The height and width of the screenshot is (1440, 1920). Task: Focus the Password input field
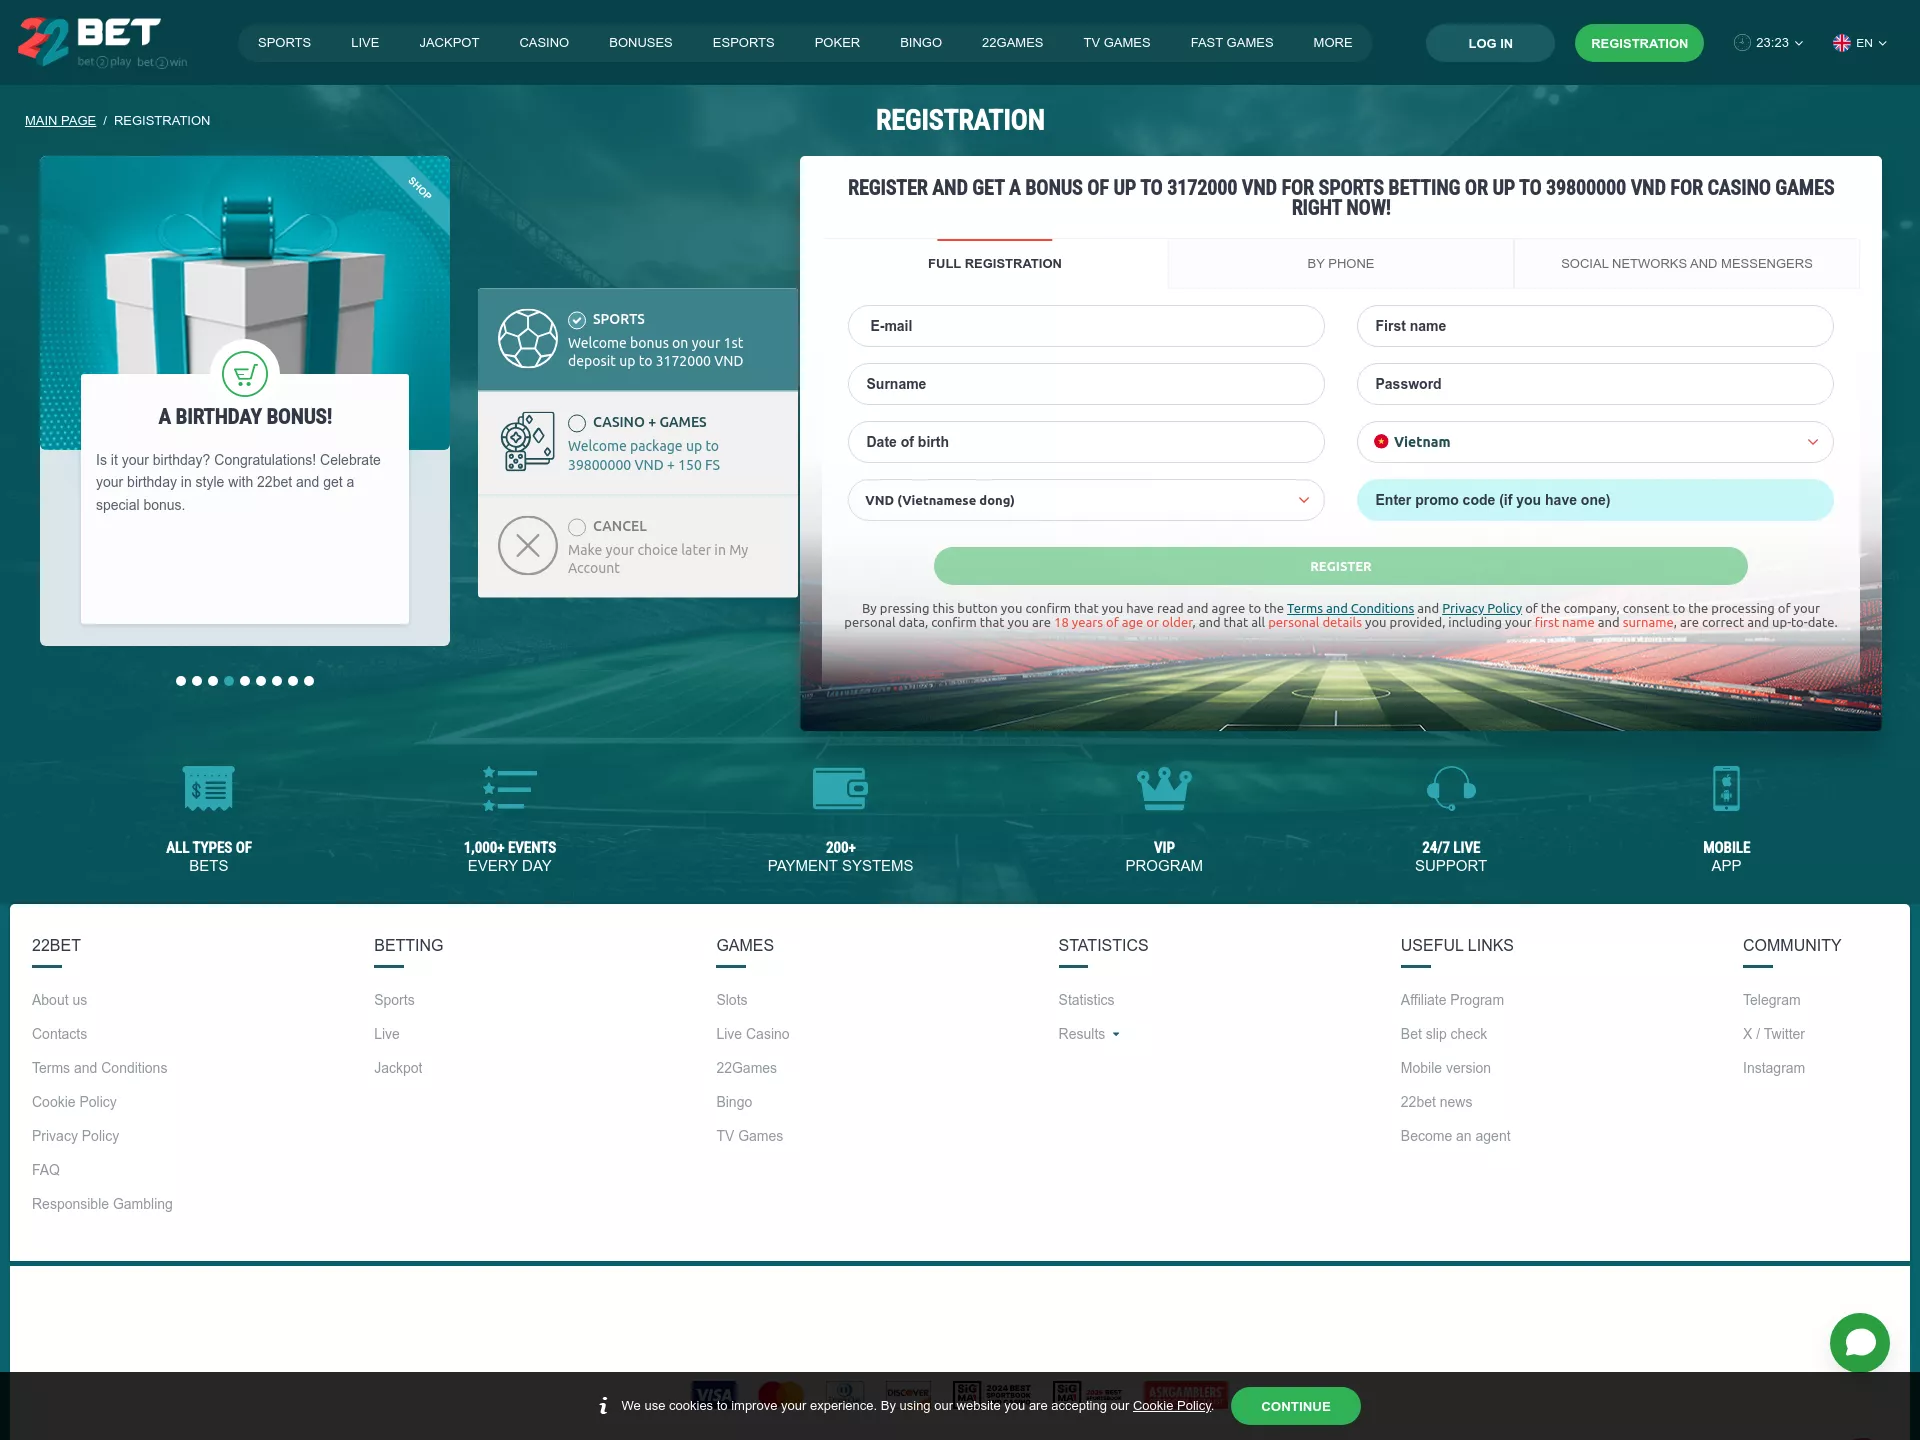1595,384
